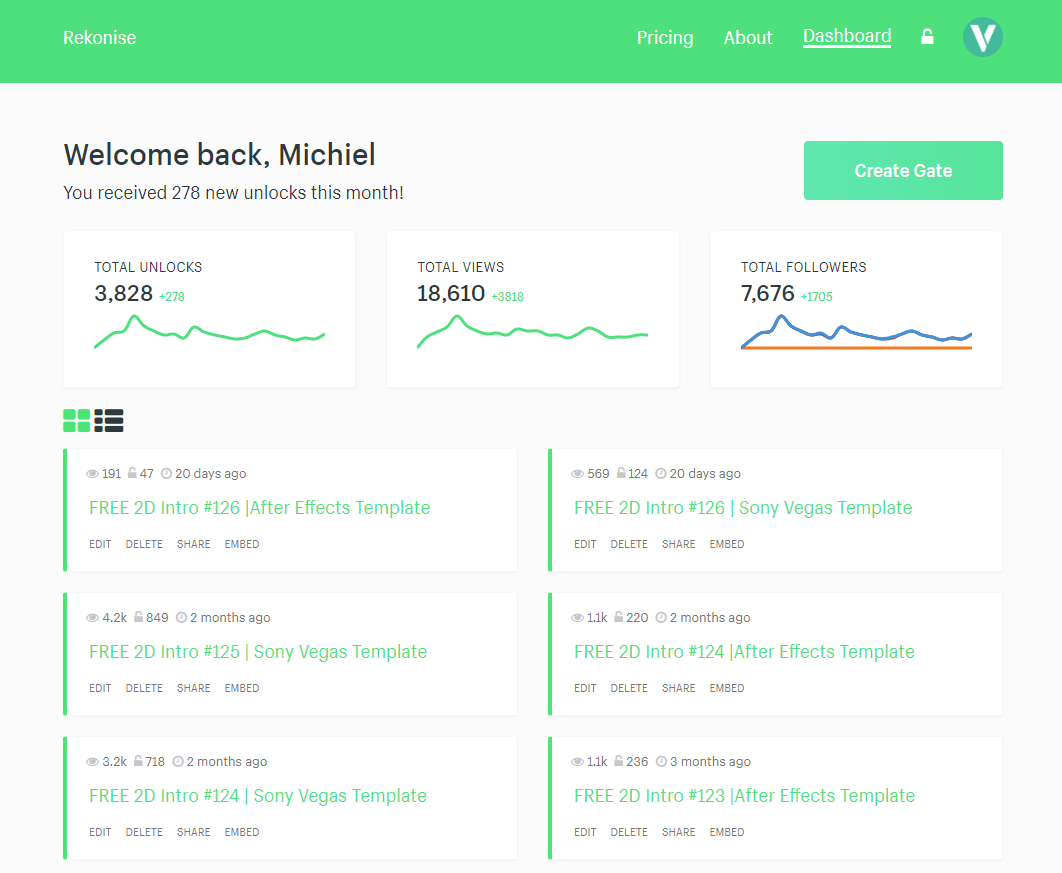The image size is (1062, 873).
Task: Open the V profile avatar
Action: pos(982,37)
